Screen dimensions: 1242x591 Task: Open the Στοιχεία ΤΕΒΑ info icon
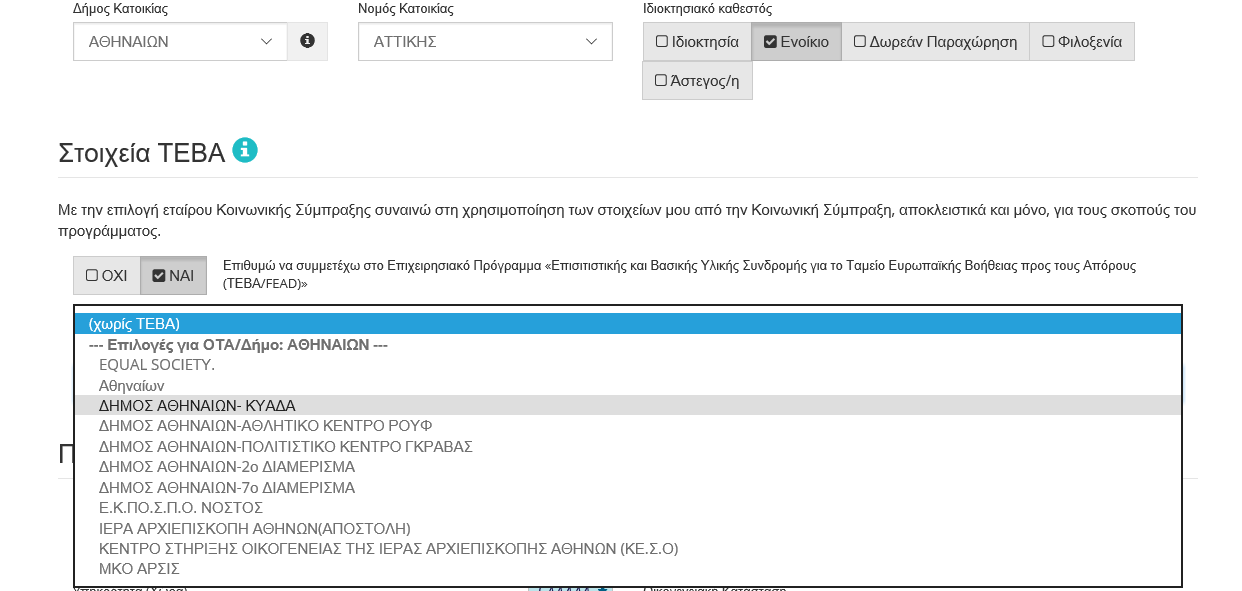245,150
